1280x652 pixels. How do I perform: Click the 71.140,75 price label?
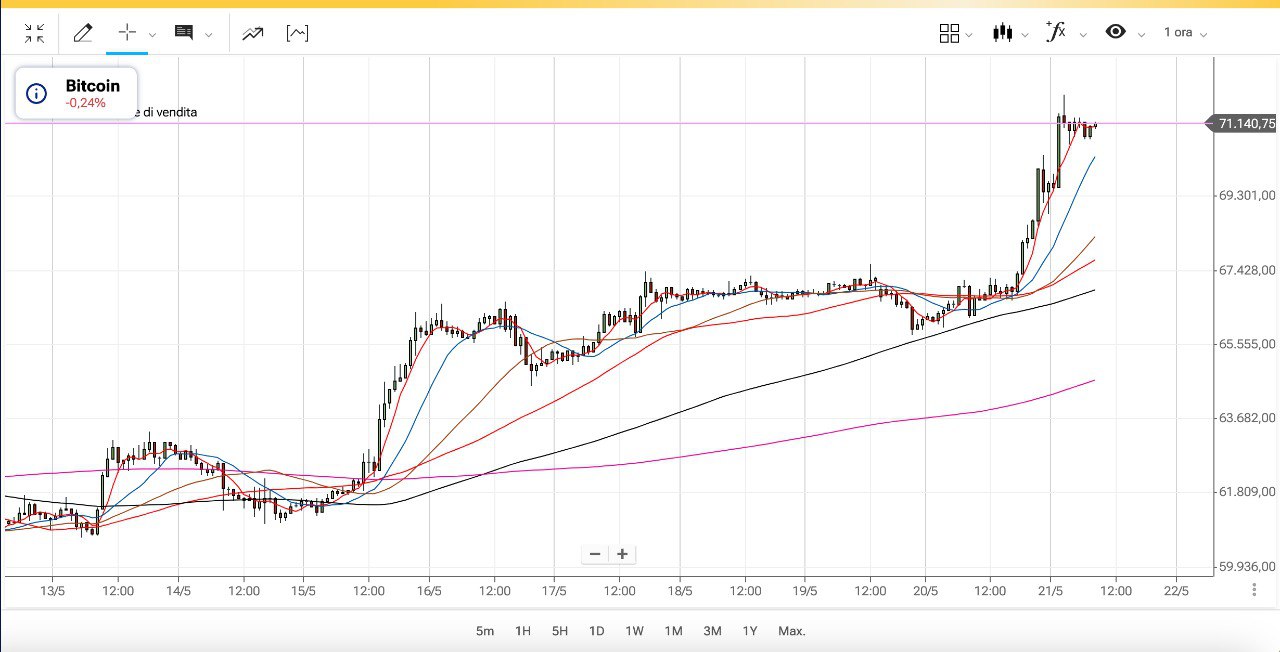1246,124
